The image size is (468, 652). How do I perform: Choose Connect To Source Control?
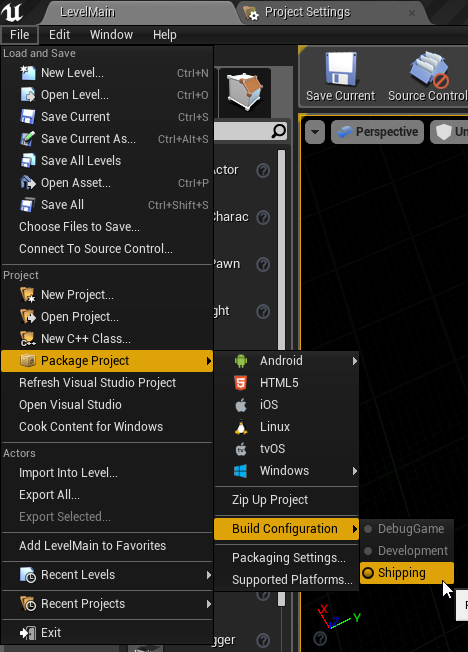(x=107, y=249)
